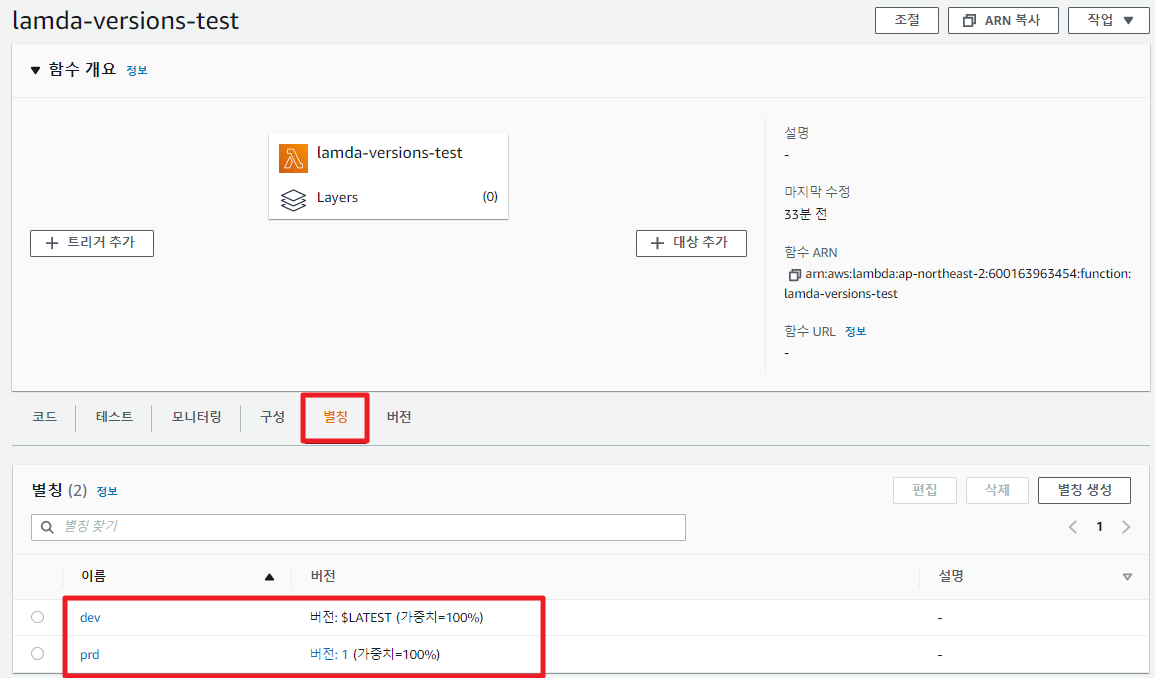Click the 트리거 추가 button
1155x678 pixels.
(x=92, y=243)
